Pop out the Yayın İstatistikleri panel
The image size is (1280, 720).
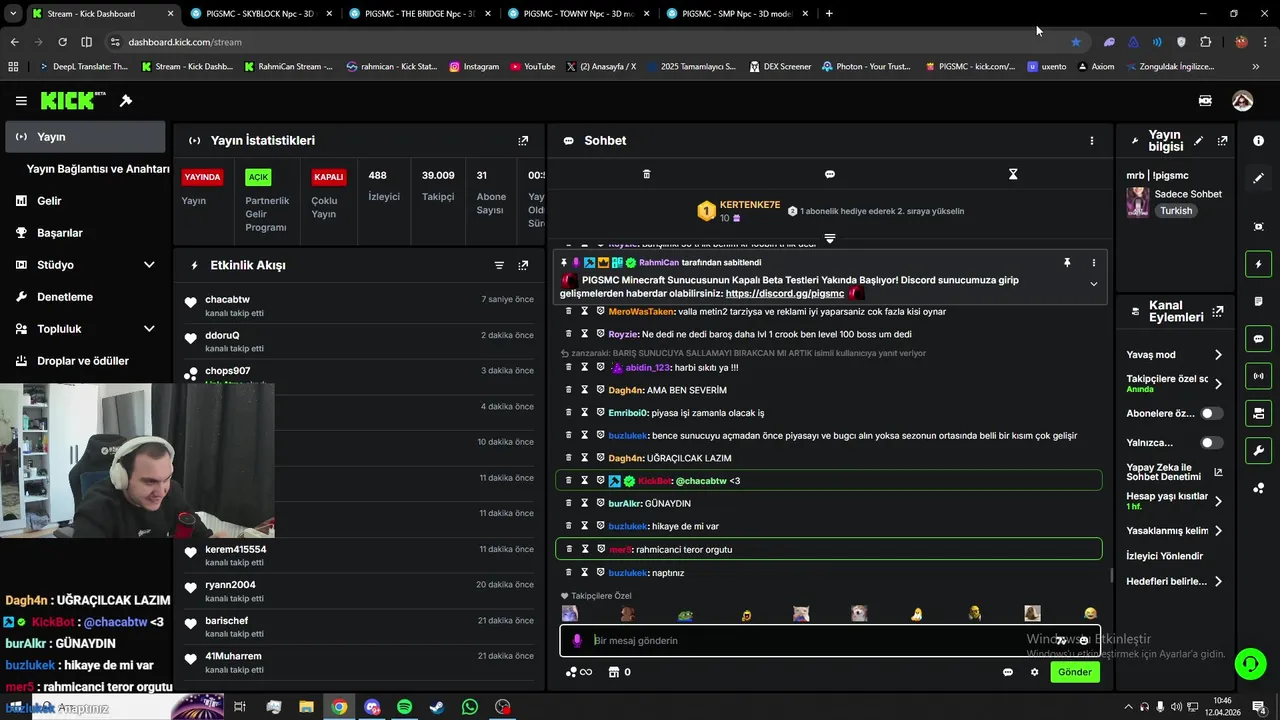click(x=523, y=141)
